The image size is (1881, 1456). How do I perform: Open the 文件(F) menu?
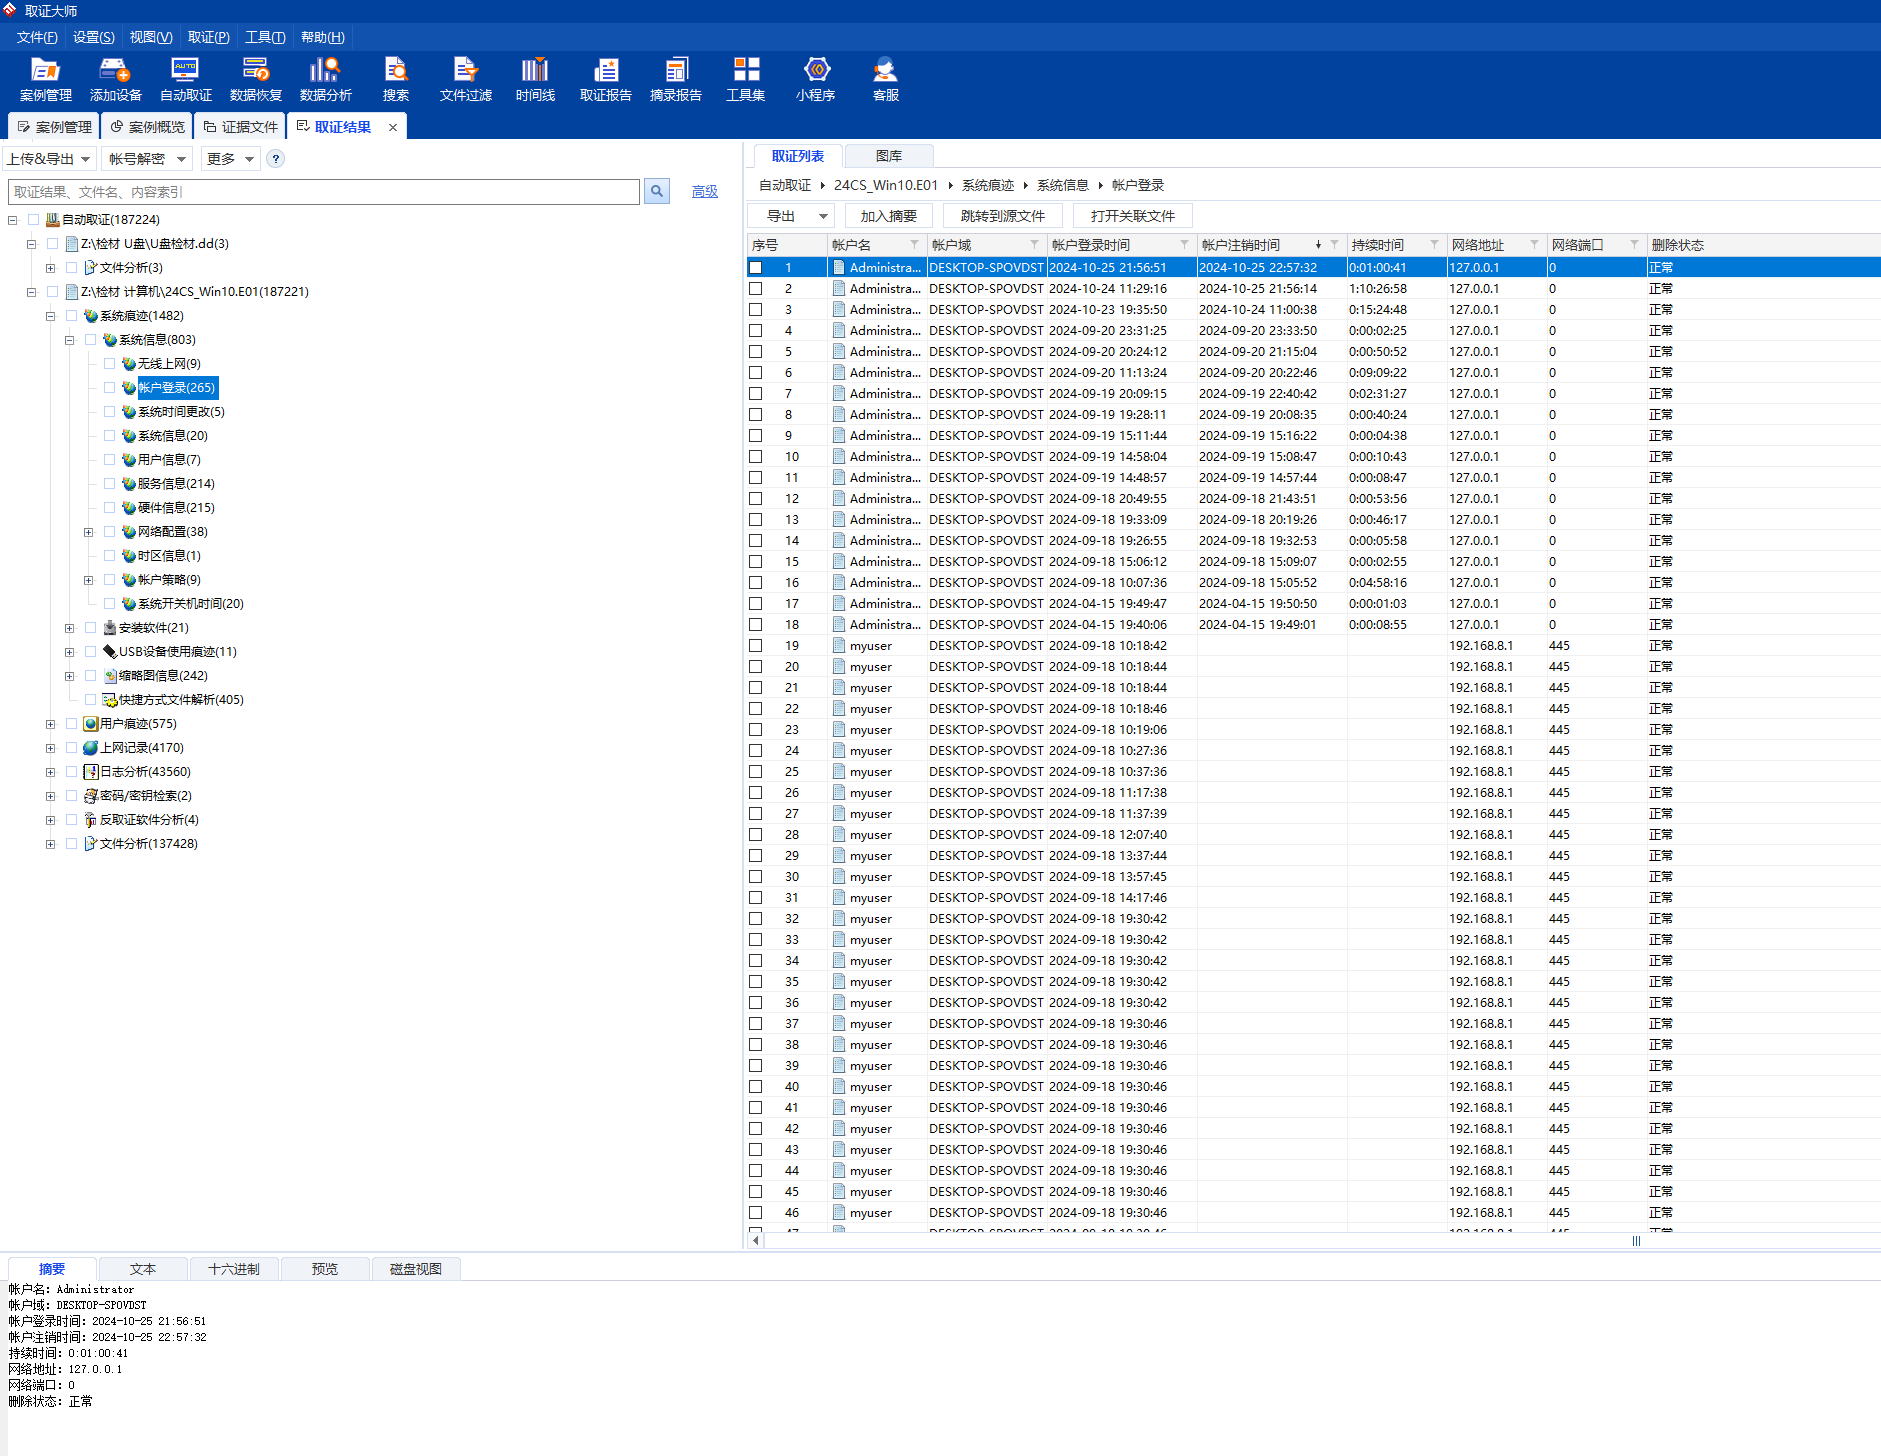[x=37, y=37]
